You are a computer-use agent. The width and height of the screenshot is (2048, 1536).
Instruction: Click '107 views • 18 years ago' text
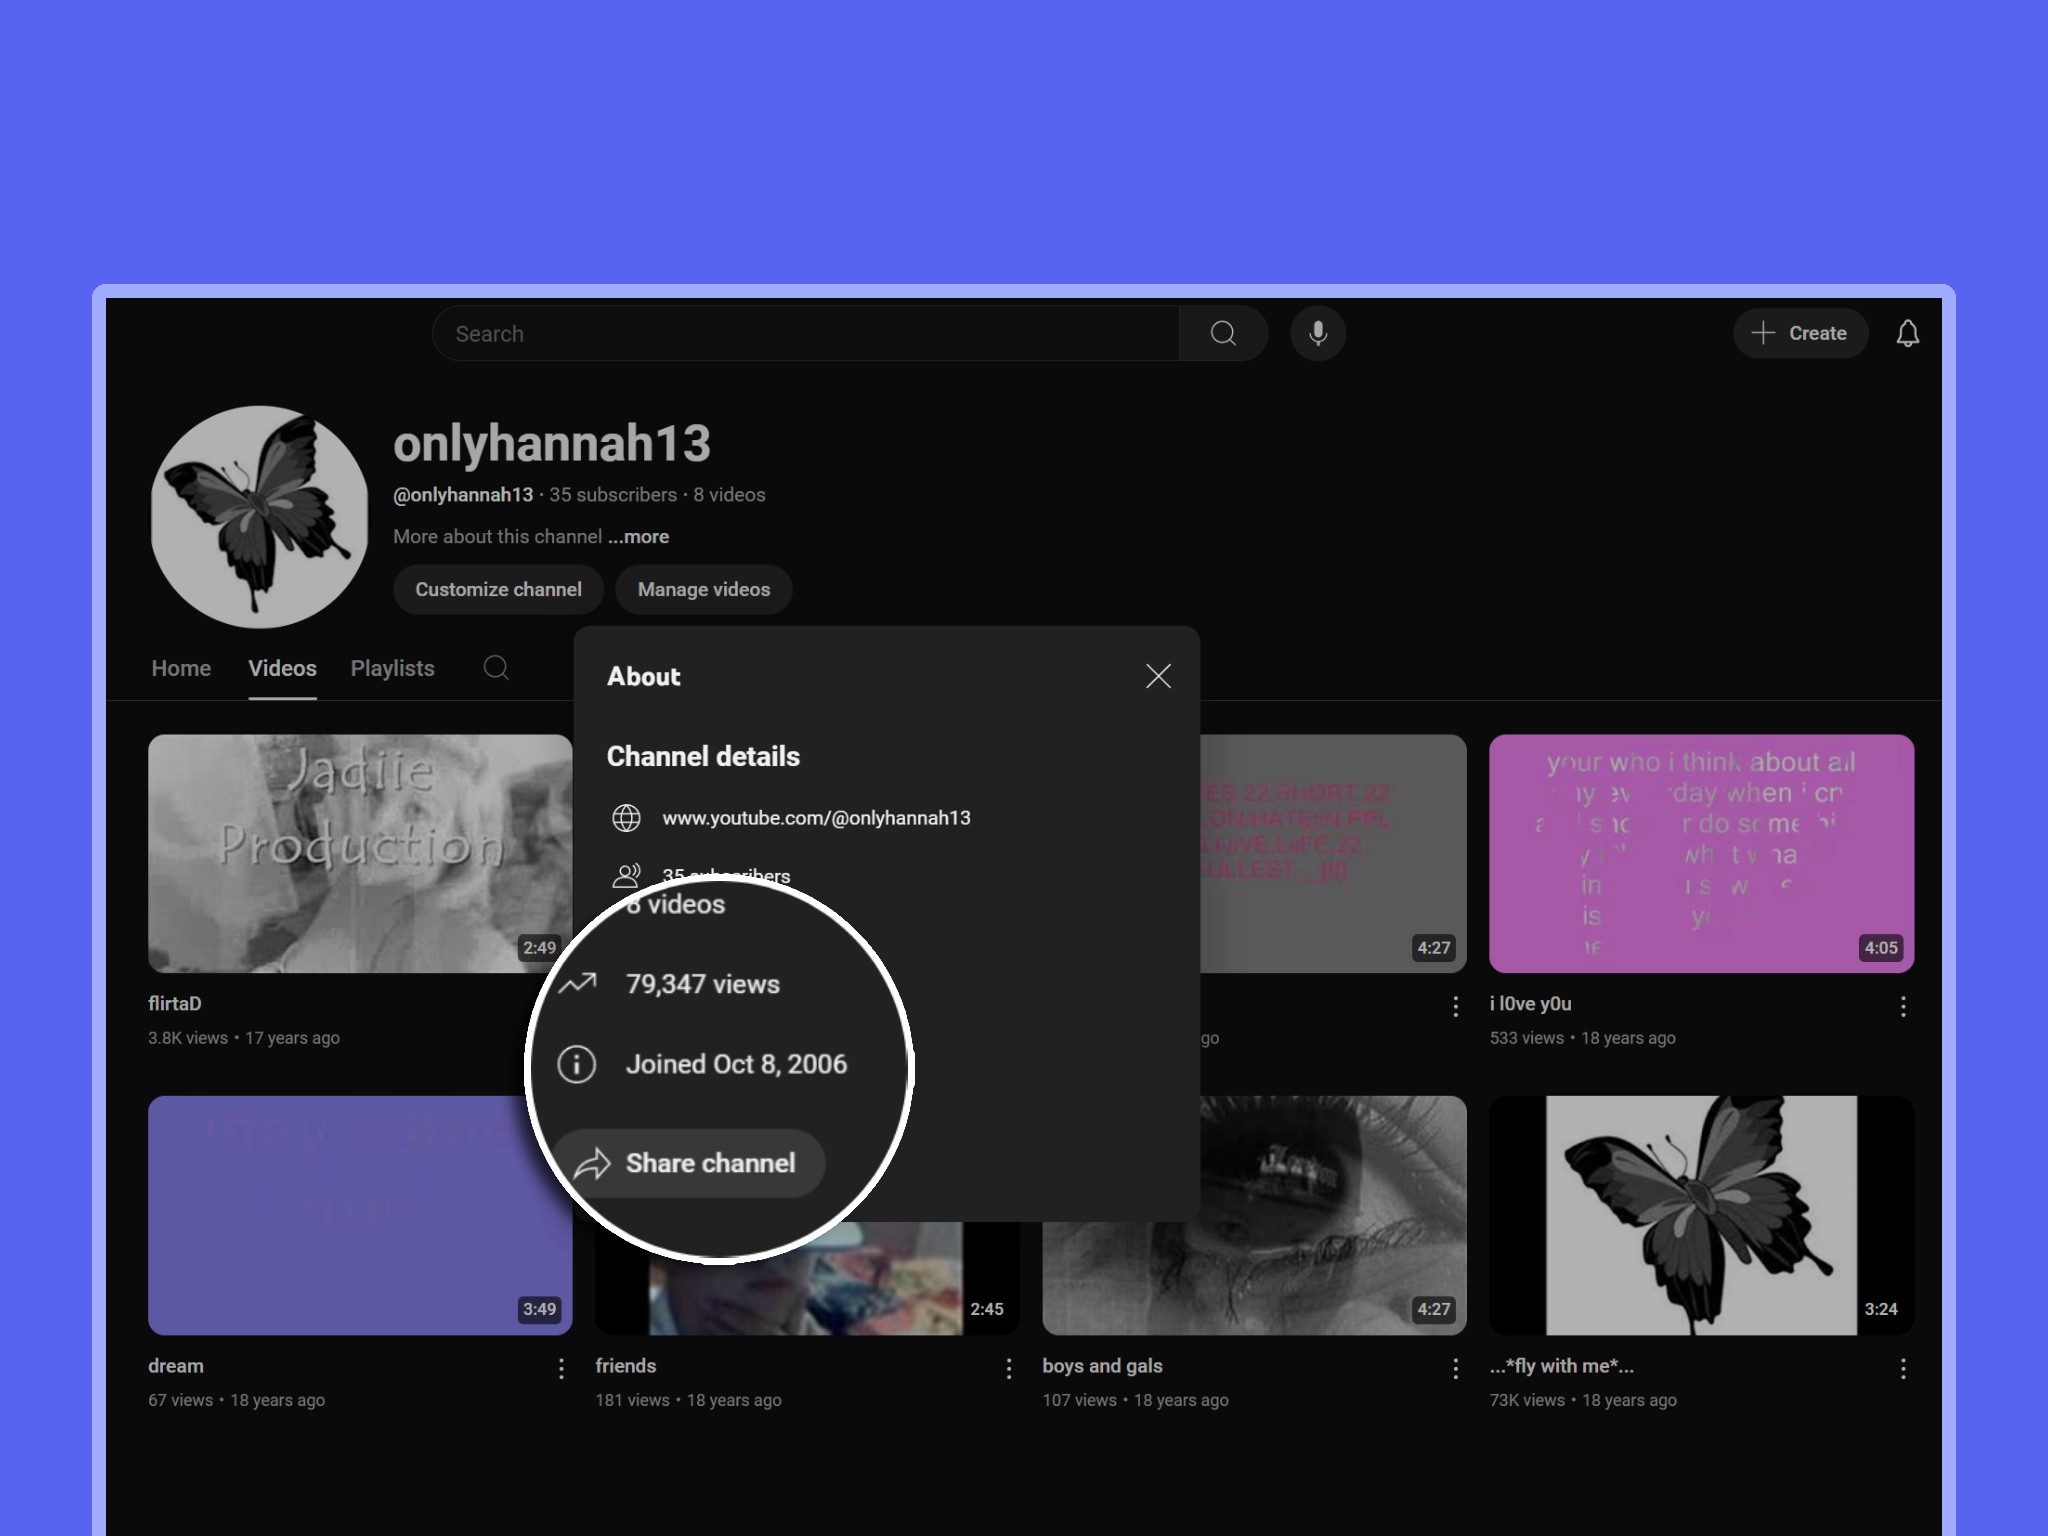pyautogui.click(x=1135, y=1400)
